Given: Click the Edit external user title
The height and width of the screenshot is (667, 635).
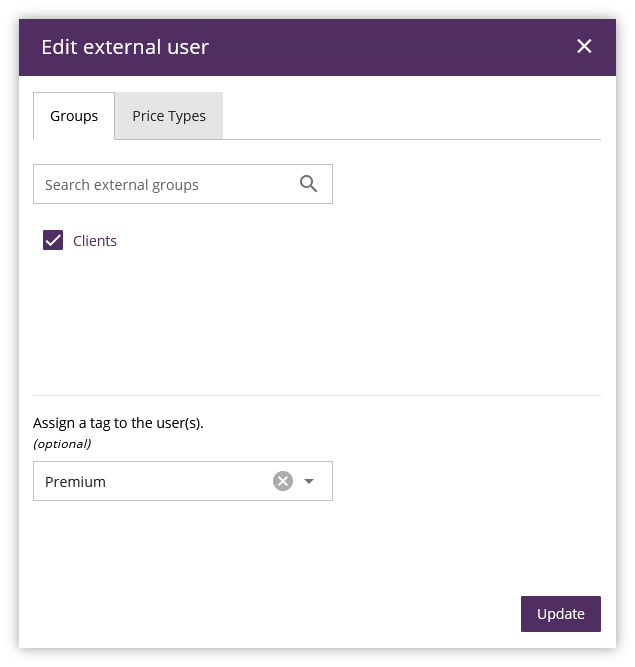Looking at the screenshot, I should (125, 47).
